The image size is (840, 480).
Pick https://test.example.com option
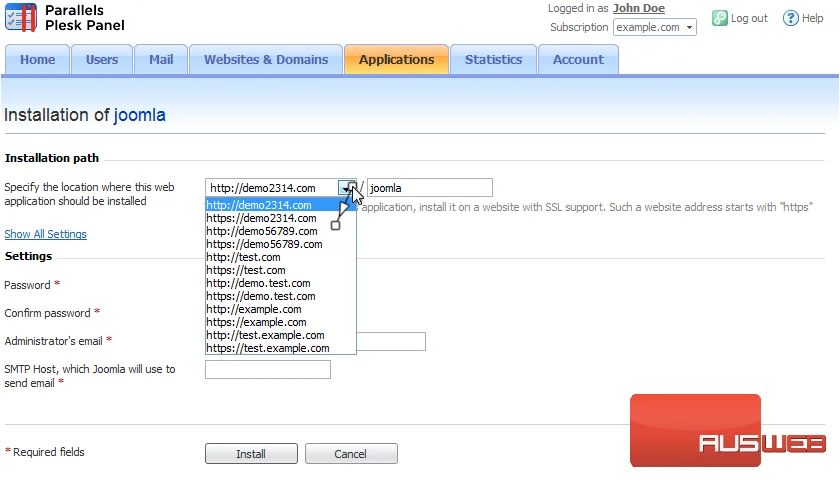coord(281,348)
